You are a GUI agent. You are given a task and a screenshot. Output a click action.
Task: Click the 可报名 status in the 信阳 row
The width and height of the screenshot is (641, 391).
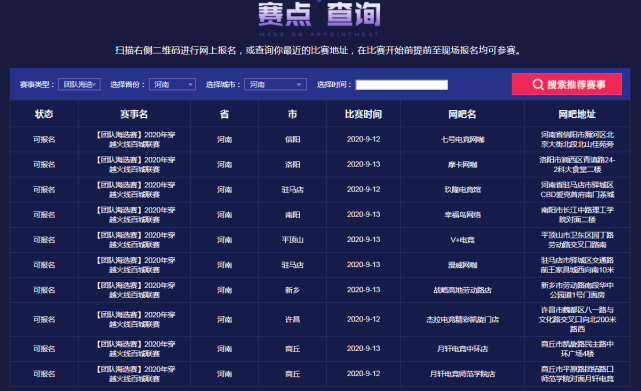44,139
